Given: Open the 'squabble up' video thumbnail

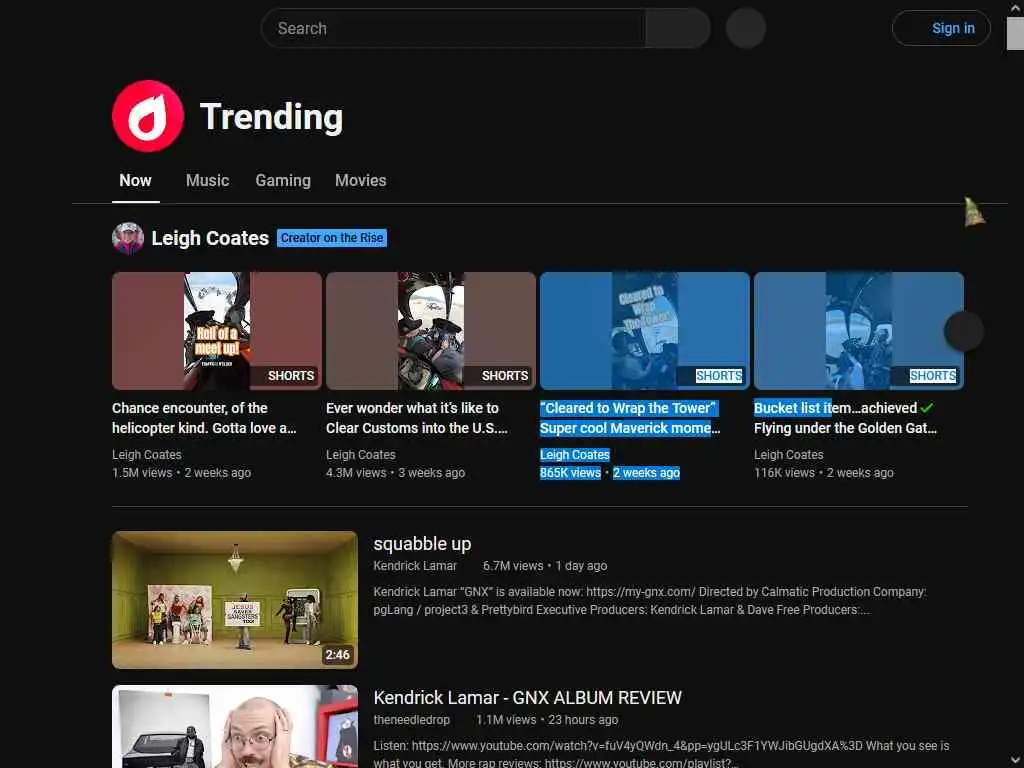Looking at the screenshot, I should [x=235, y=600].
